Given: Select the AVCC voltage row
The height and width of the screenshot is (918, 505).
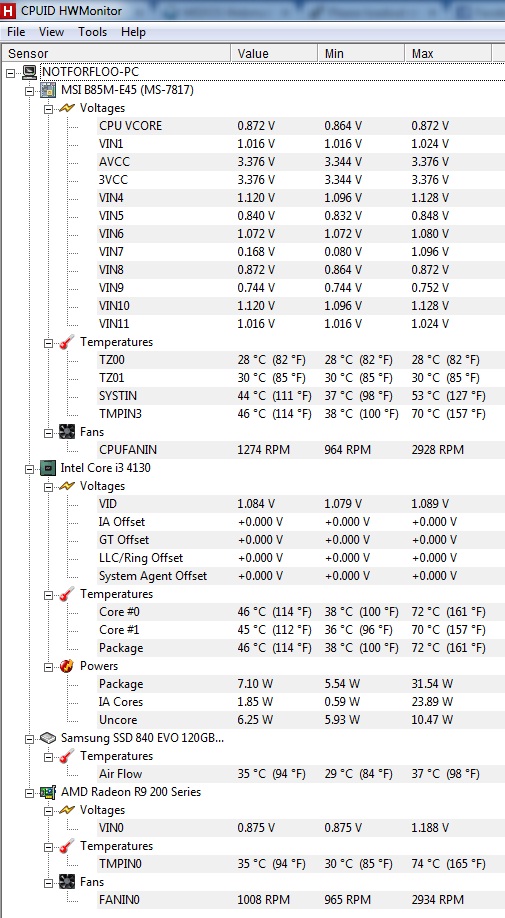Looking at the screenshot, I should (301, 162).
